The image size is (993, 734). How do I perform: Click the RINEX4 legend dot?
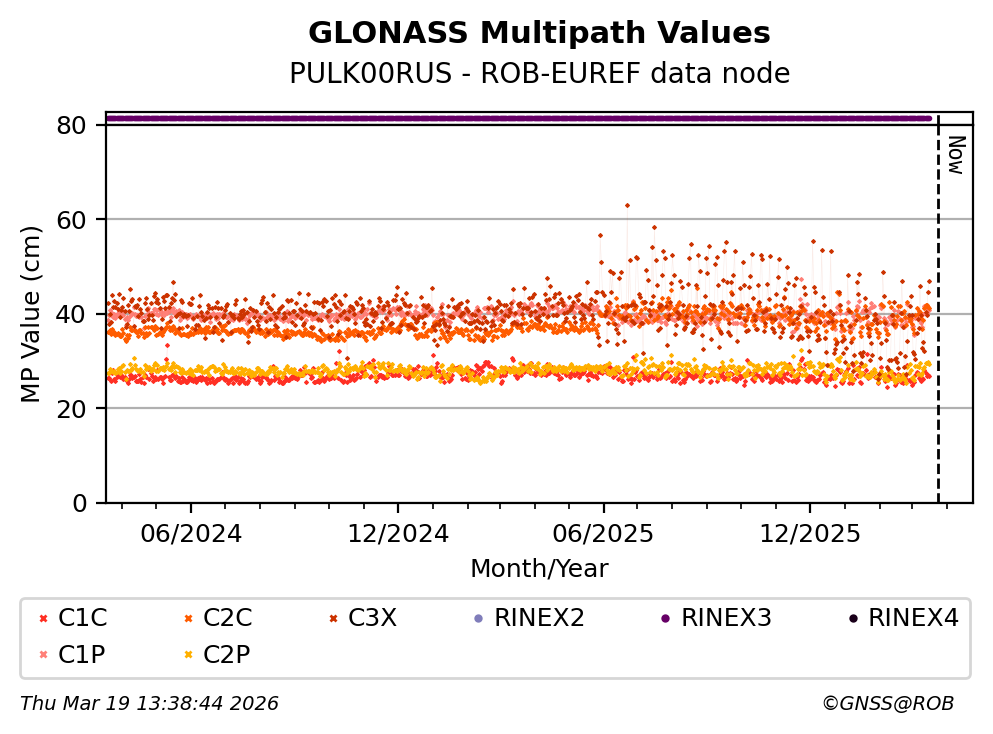coord(852,619)
